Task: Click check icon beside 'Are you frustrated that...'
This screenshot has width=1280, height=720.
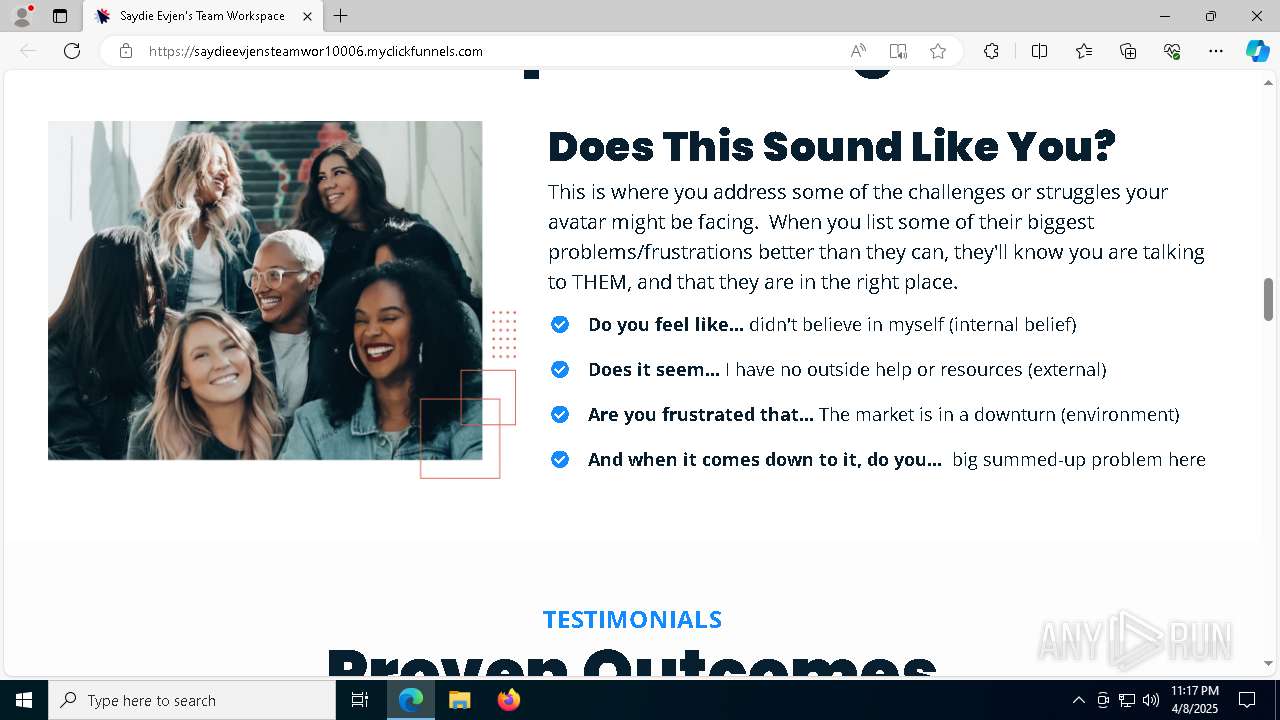Action: point(560,414)
